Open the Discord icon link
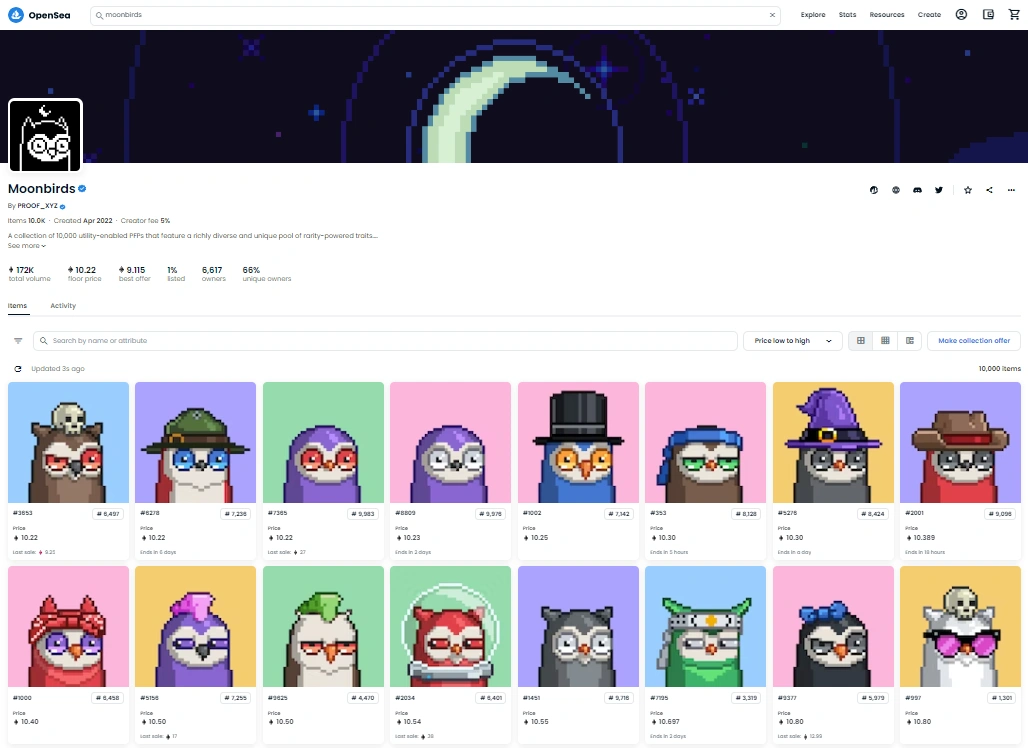 point(917,190)
